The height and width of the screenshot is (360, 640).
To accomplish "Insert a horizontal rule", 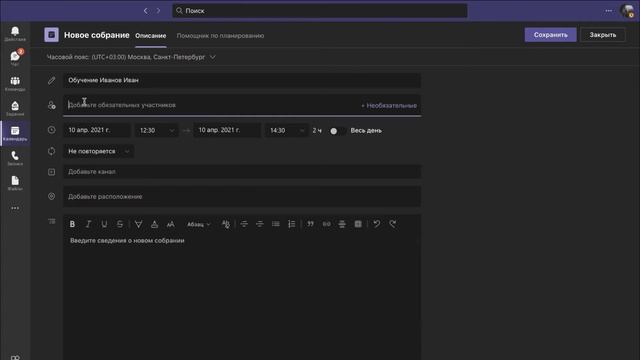I will pyautogui.click(x=342, y=224).
